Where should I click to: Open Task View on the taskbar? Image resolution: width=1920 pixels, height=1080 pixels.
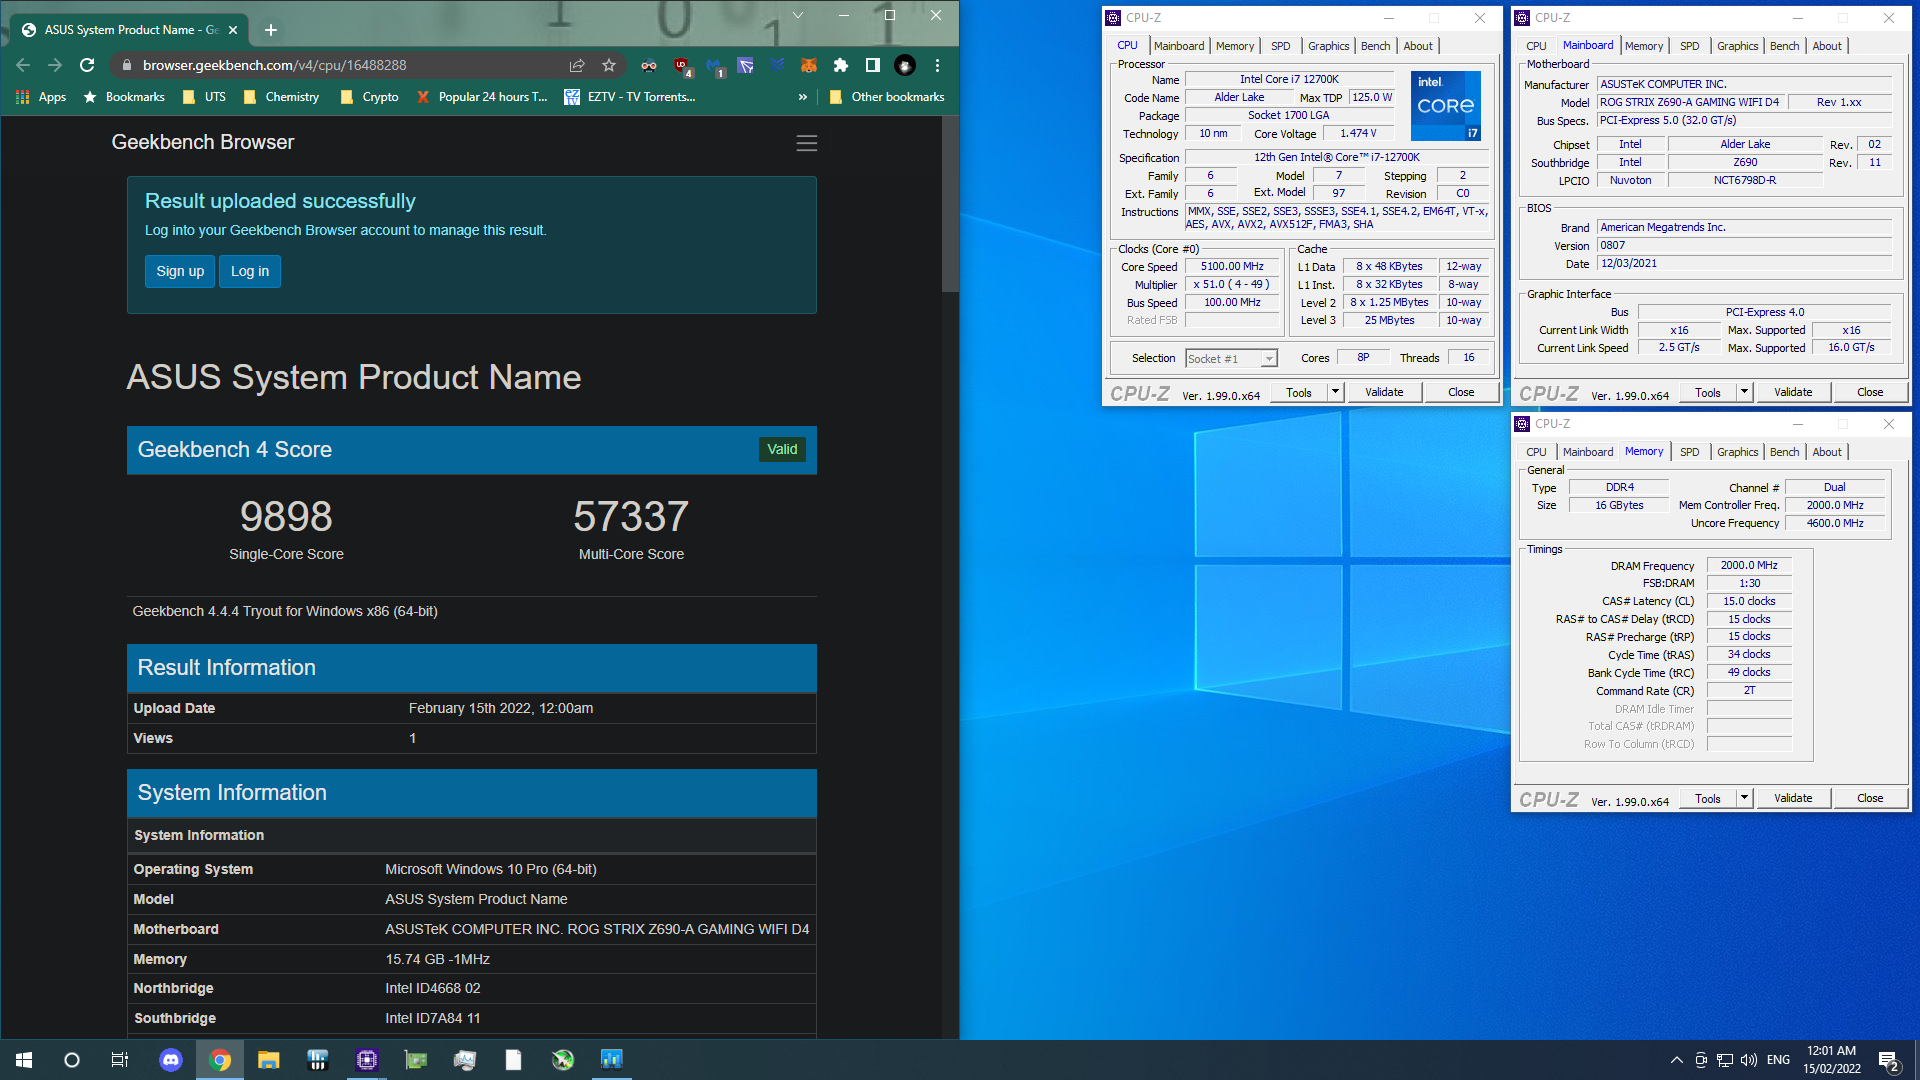(119, 1060)
